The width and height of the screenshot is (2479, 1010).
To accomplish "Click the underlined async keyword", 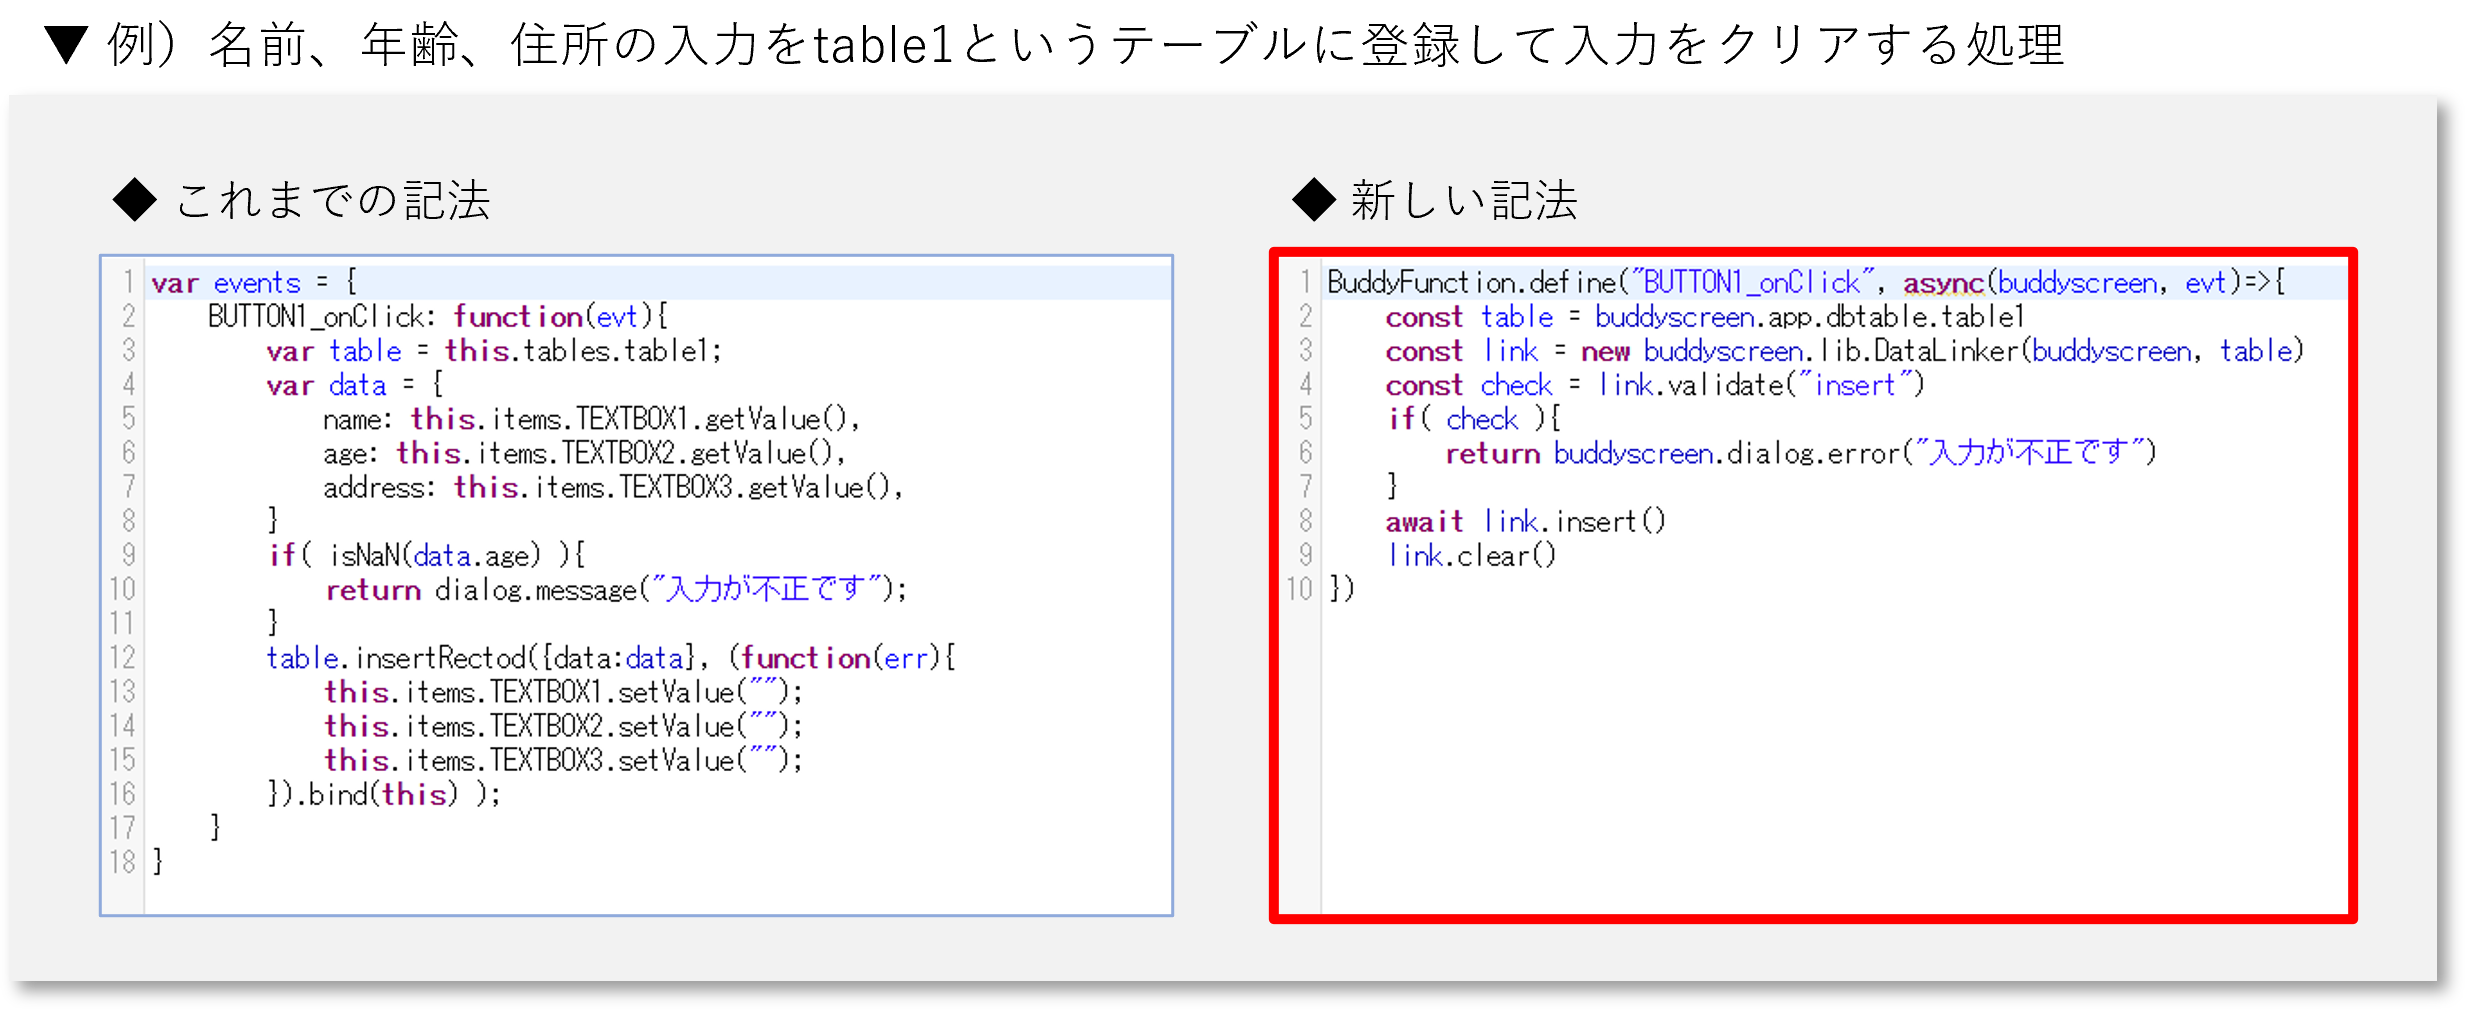I will point(1943,284).
